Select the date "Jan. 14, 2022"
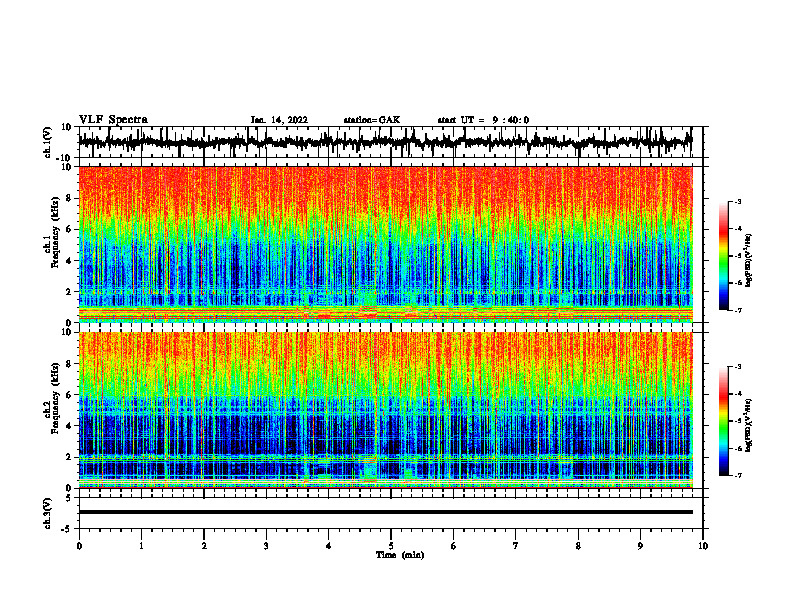This screenshot has width=792, height=612. tap(279, 120)
